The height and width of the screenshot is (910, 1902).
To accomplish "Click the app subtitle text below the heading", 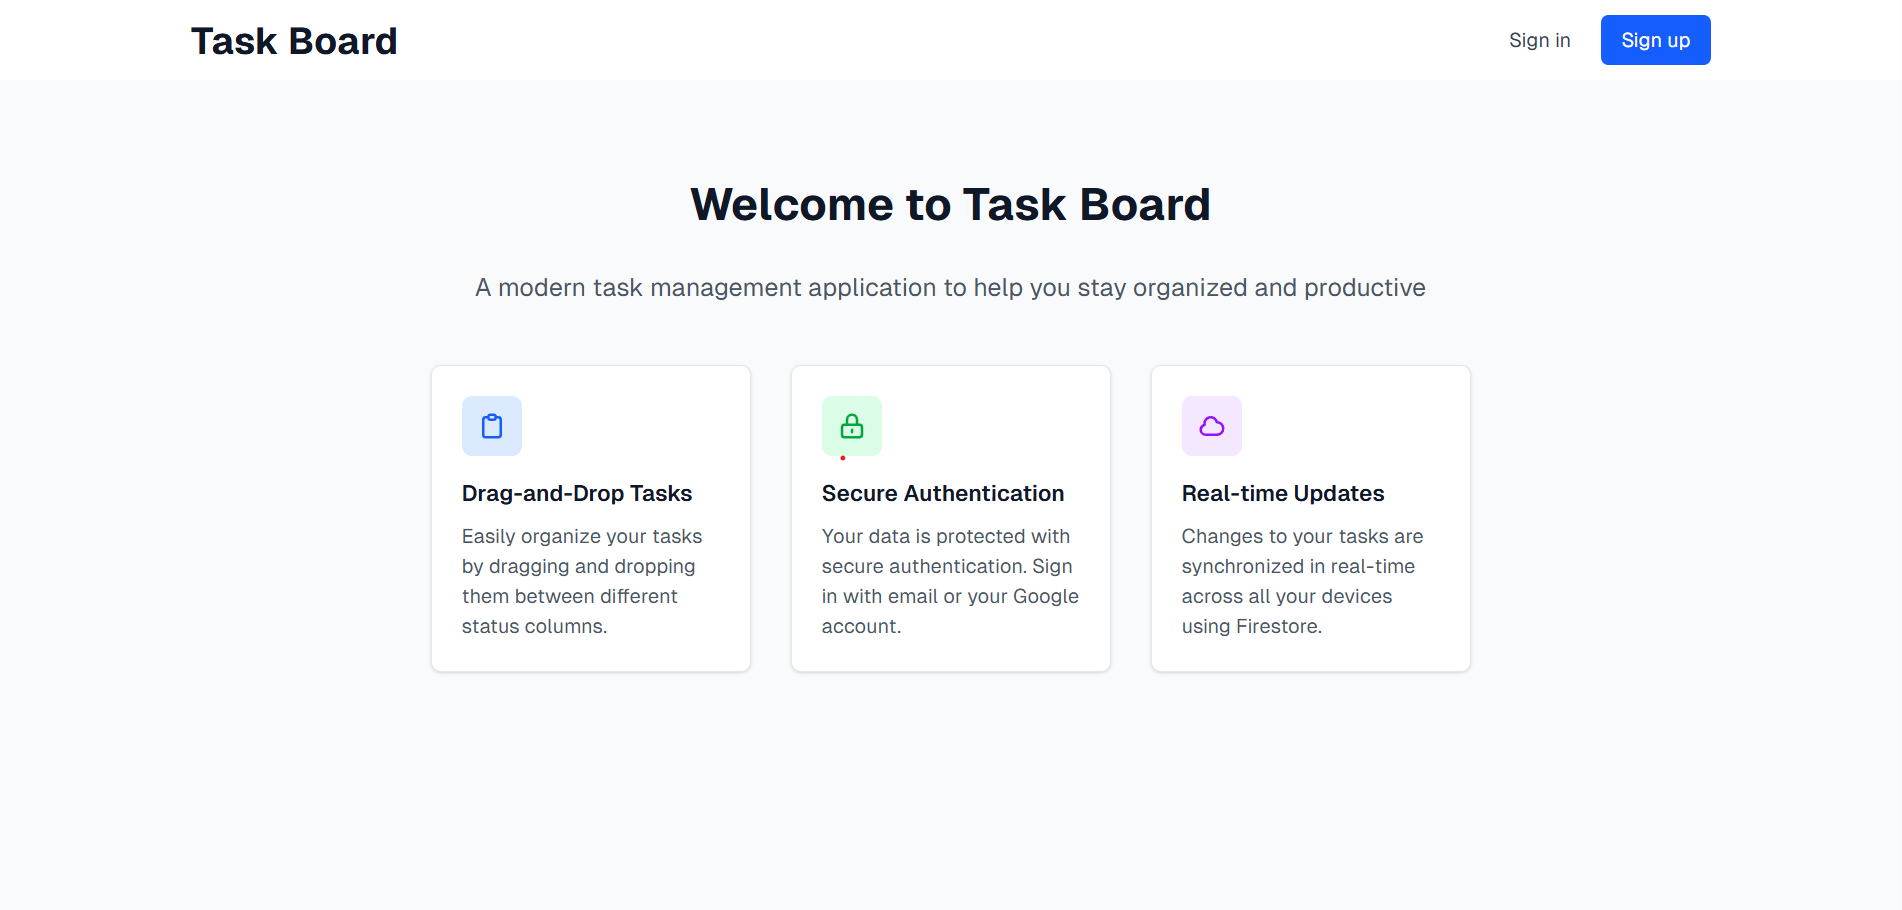I will pyautogui.click(x=950, y=287).
